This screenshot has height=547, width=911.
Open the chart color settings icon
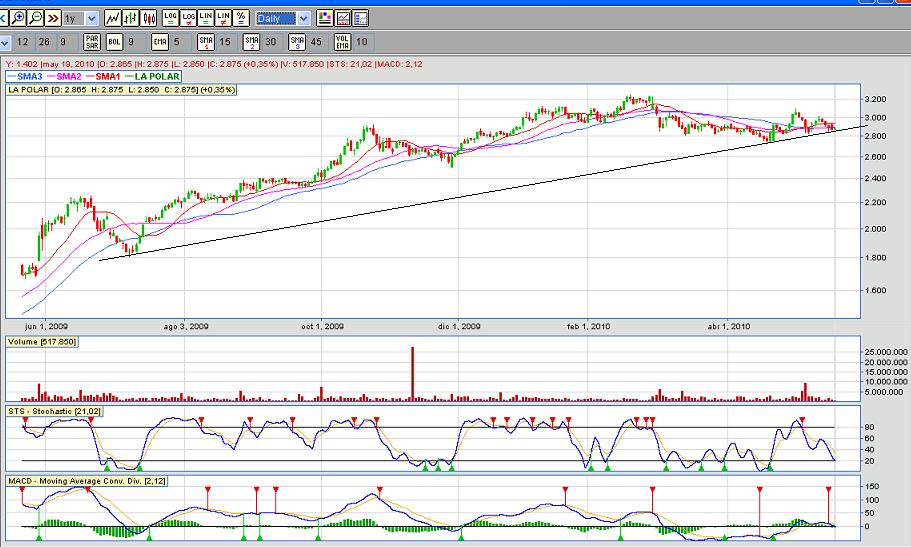(325, 18)
